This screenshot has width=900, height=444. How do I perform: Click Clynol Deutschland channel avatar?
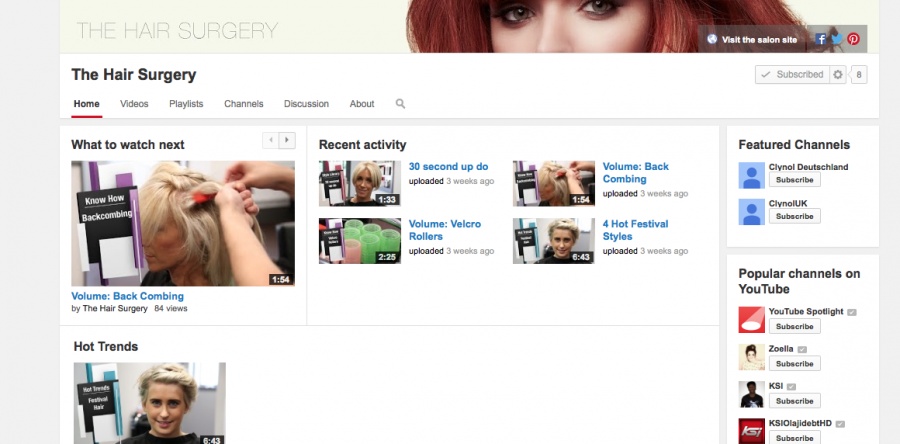click(751, 176)
